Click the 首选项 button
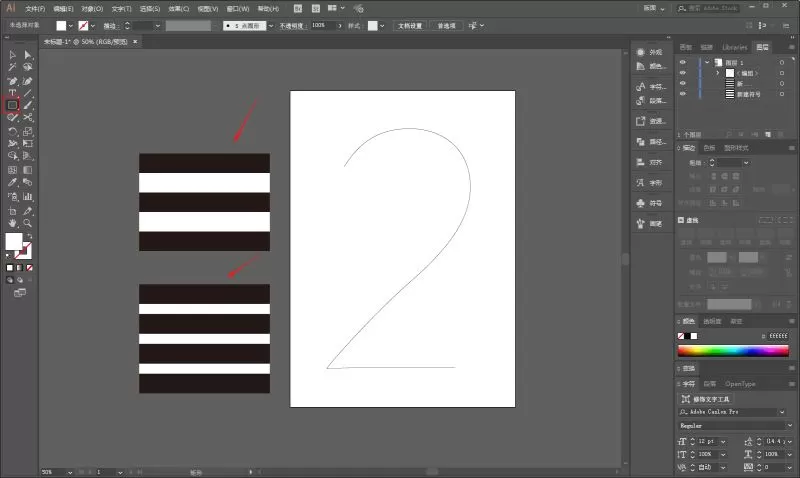 click(x=446, y=26)
